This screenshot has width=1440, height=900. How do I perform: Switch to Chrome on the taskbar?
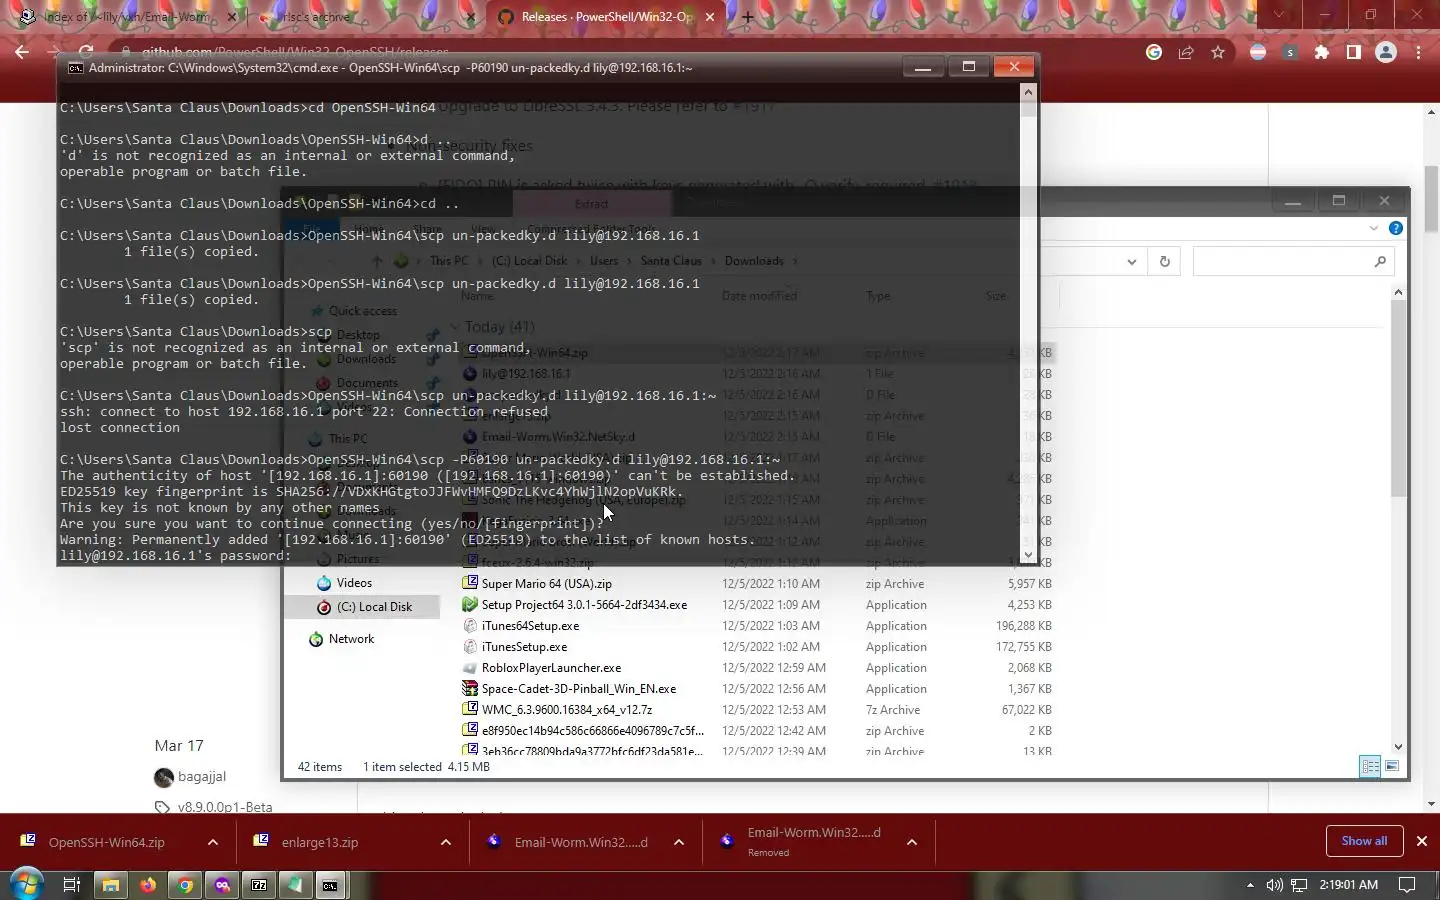tap(185, 885)
